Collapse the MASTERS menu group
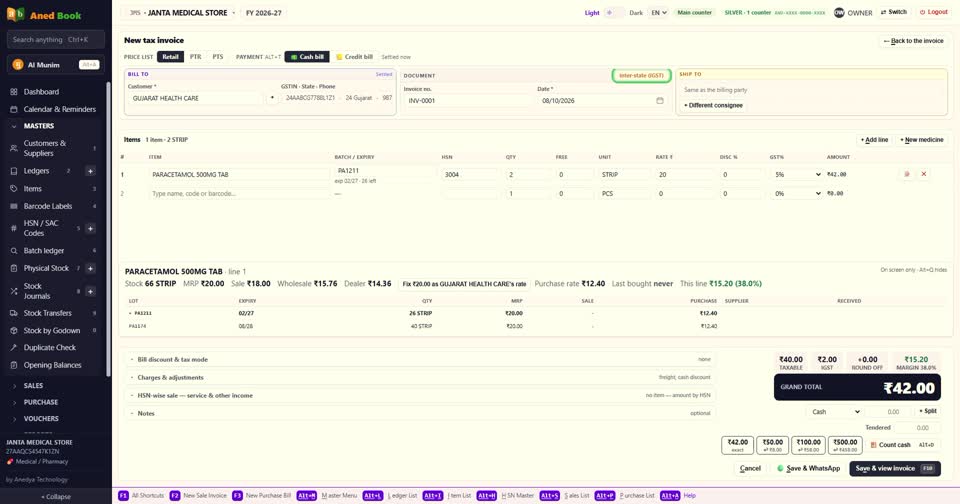 [39, 126]
